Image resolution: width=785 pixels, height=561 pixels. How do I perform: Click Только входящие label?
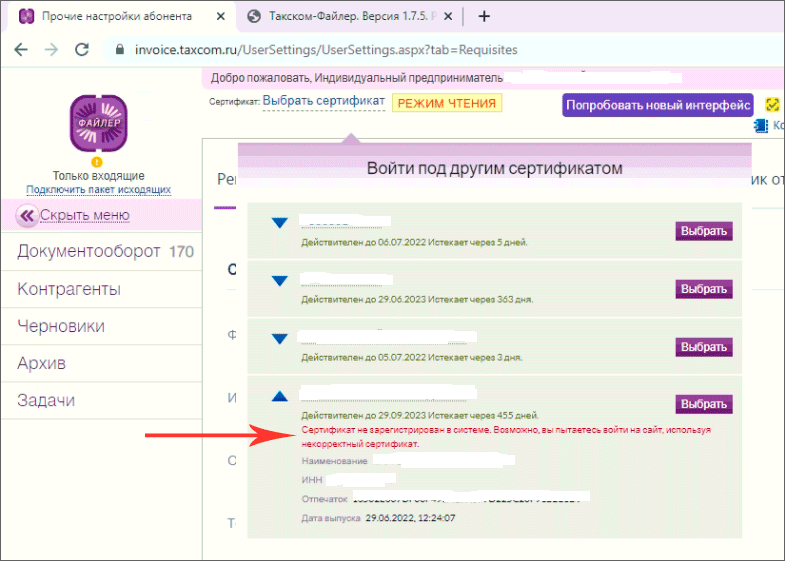click(99, 176)
